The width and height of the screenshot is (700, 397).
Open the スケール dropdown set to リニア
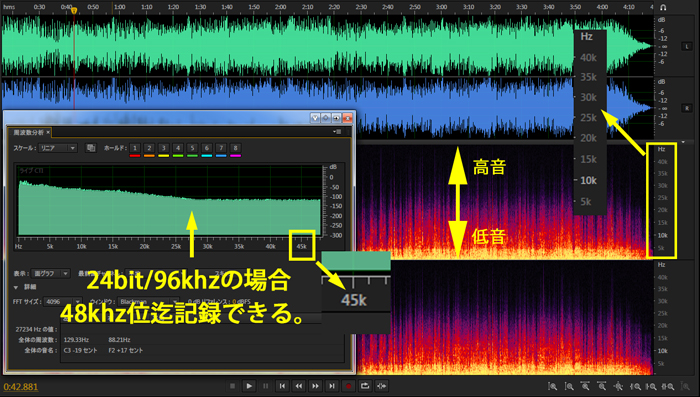point(58,148)
